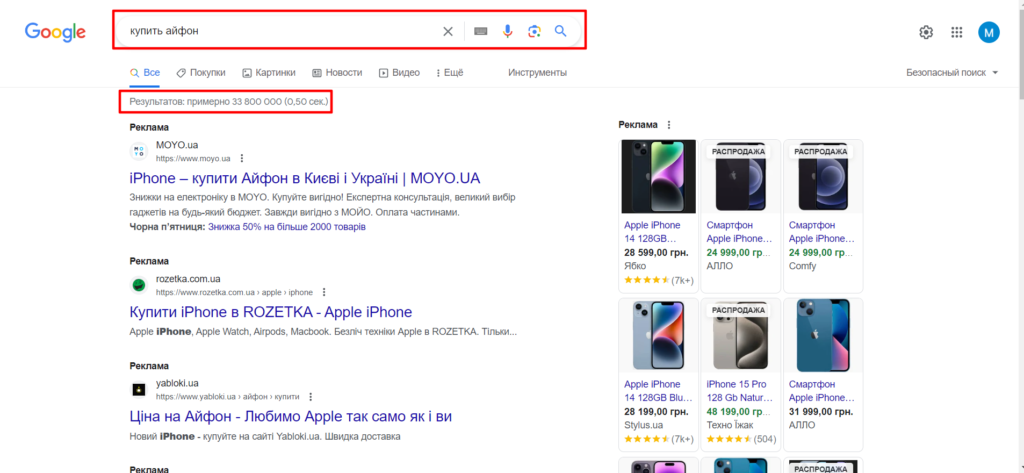Open the settings gear icon
This screenshot has height=473, width=1024.
coord(926,32)
